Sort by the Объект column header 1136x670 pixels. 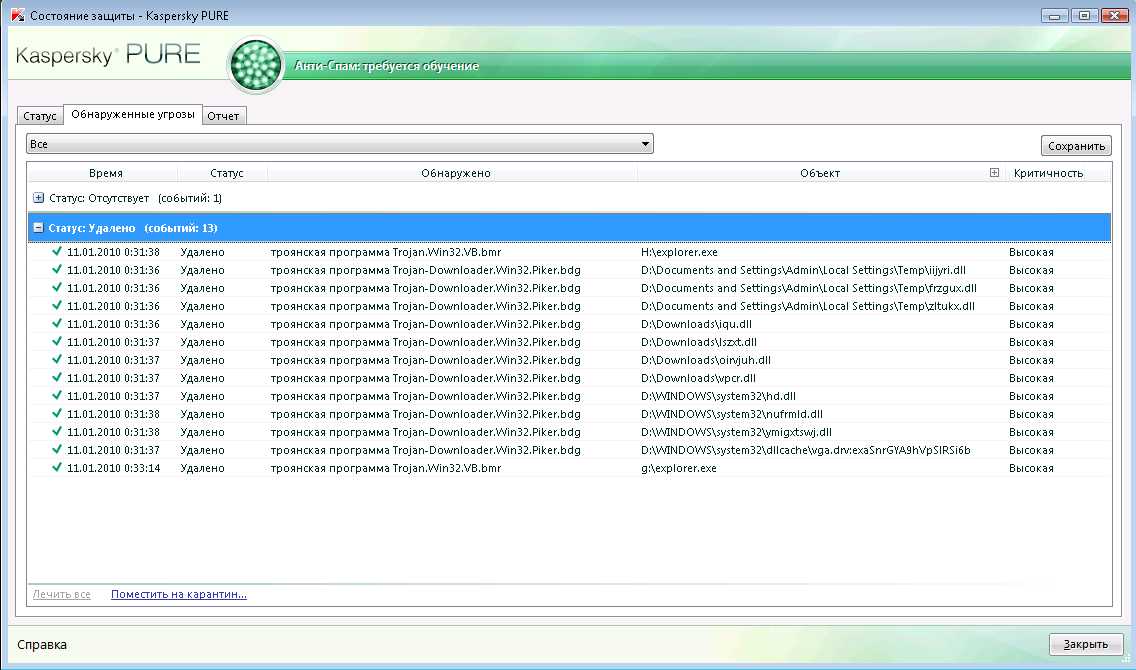[819, 173]
